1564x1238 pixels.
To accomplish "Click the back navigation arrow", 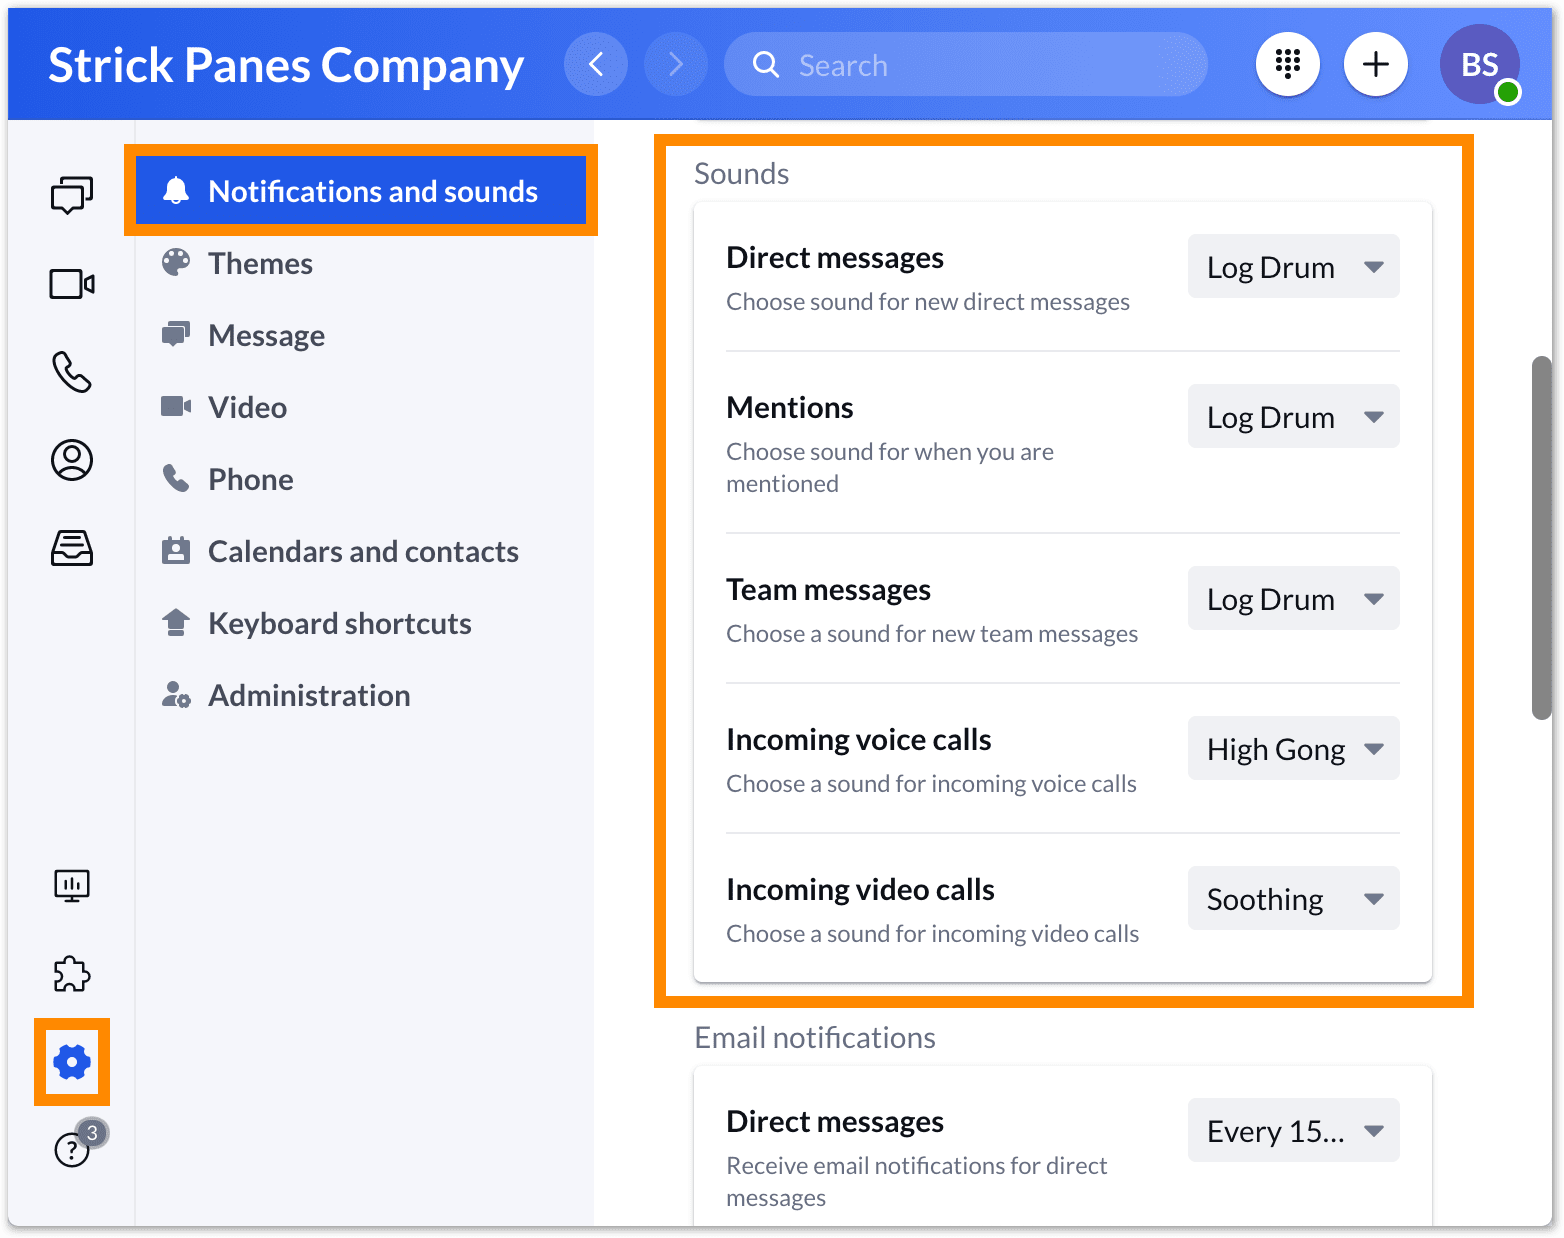I will [x=596, y=63].
